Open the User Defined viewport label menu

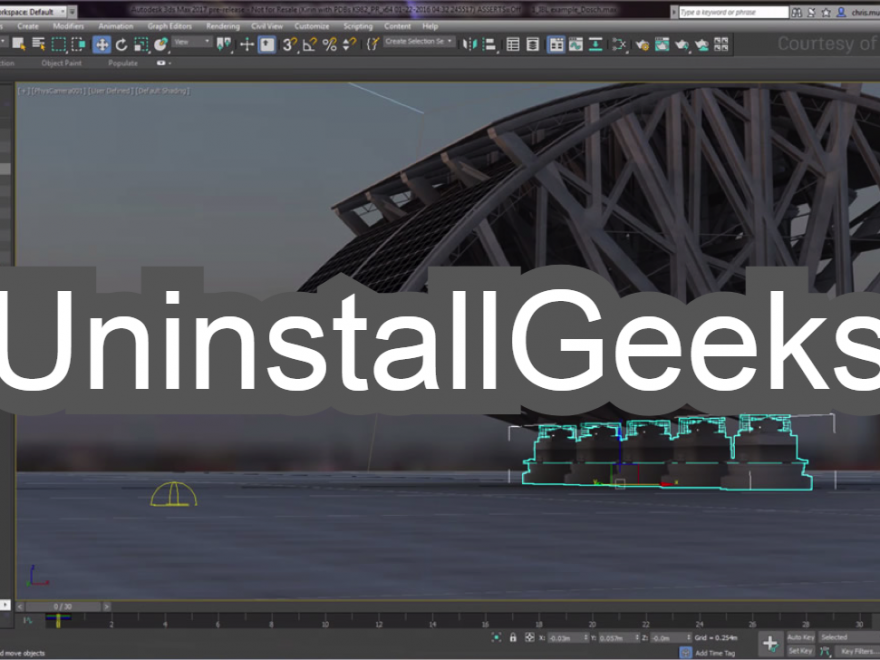[110, 91]
